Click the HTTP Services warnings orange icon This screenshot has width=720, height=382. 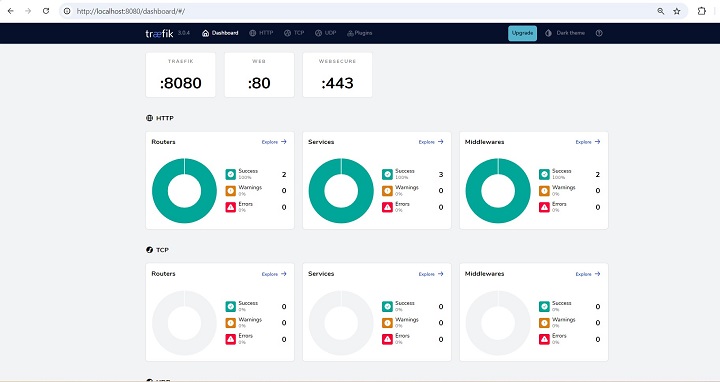pyautogui.click(x=388, y=191)
